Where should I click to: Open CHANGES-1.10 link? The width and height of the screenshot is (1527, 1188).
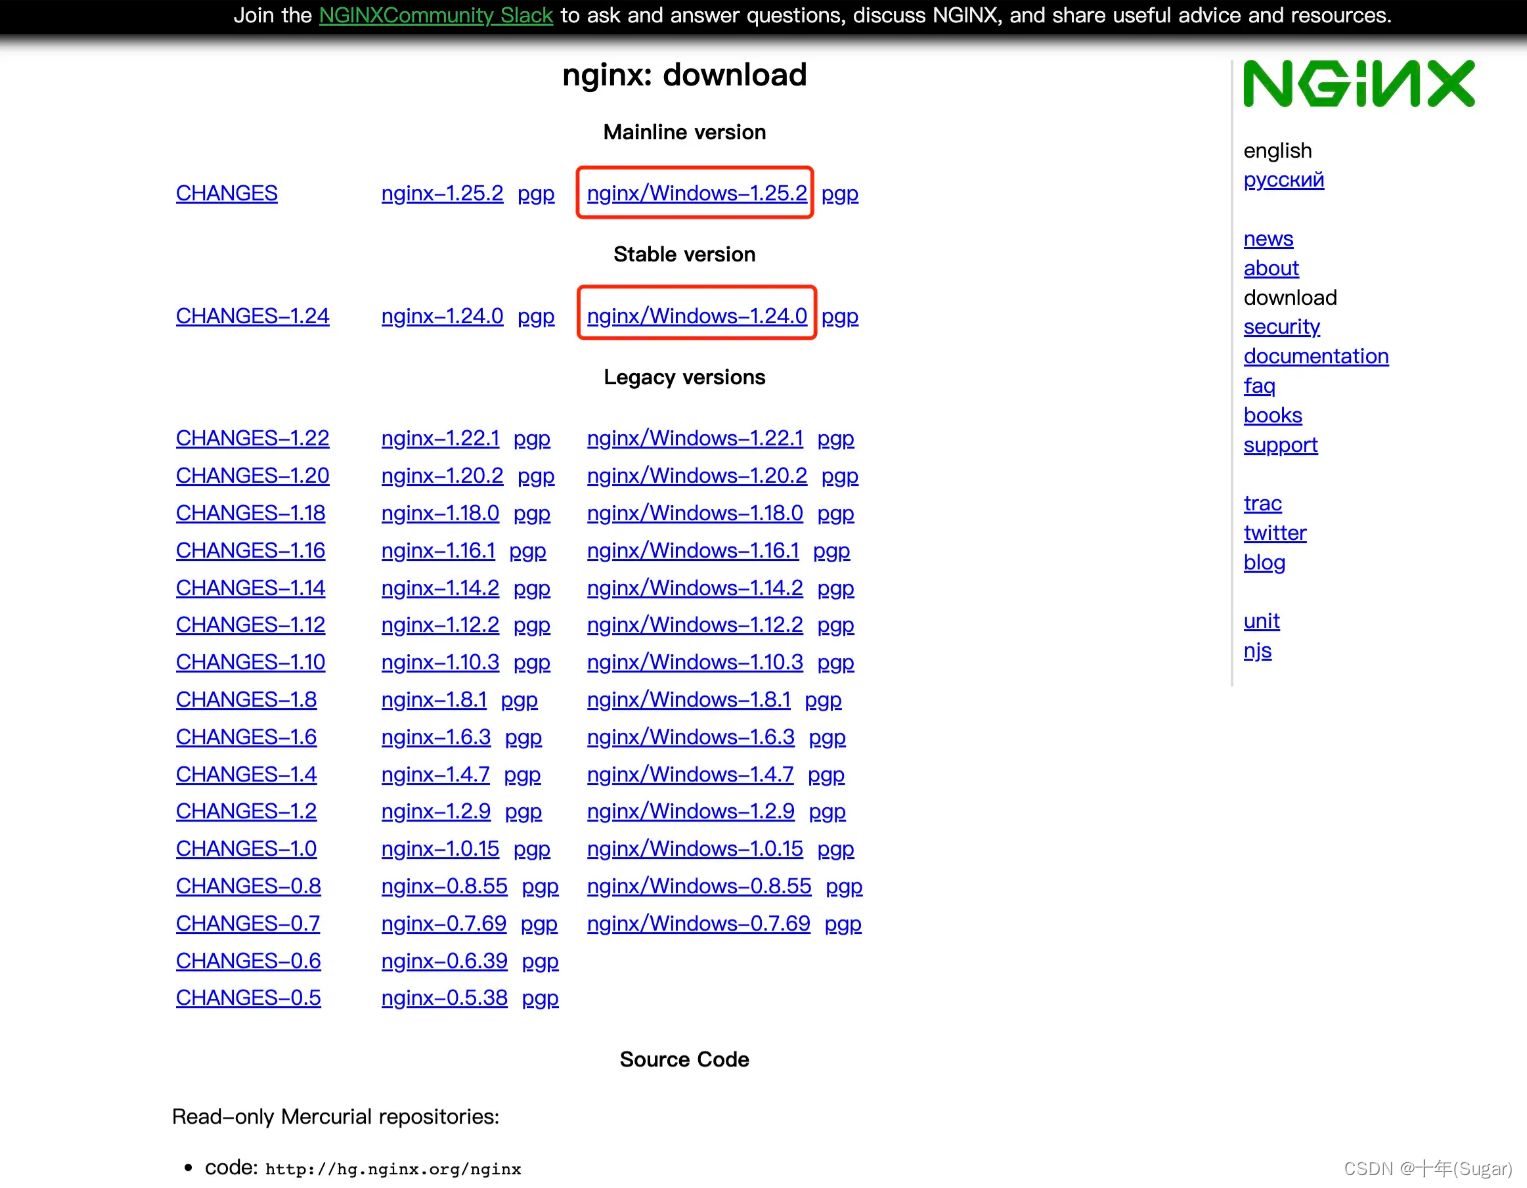(251, 663)
